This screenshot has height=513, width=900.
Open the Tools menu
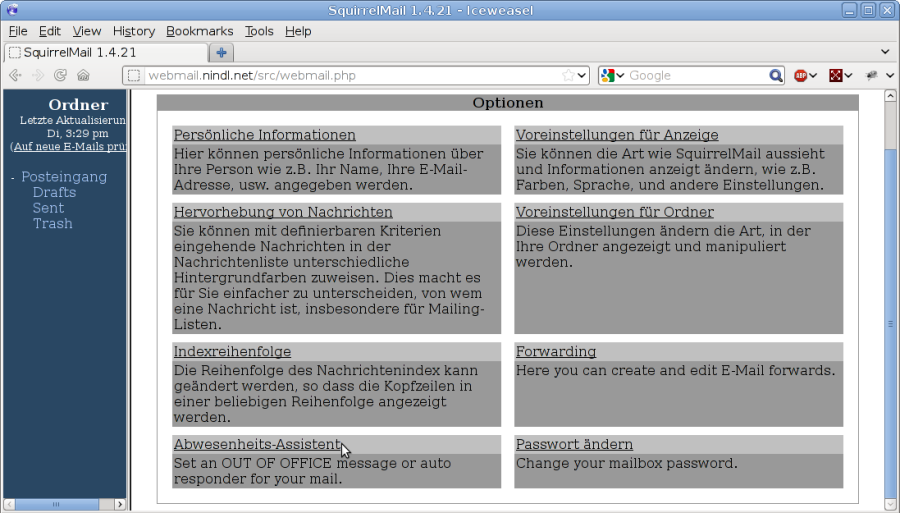pos(259,31)
